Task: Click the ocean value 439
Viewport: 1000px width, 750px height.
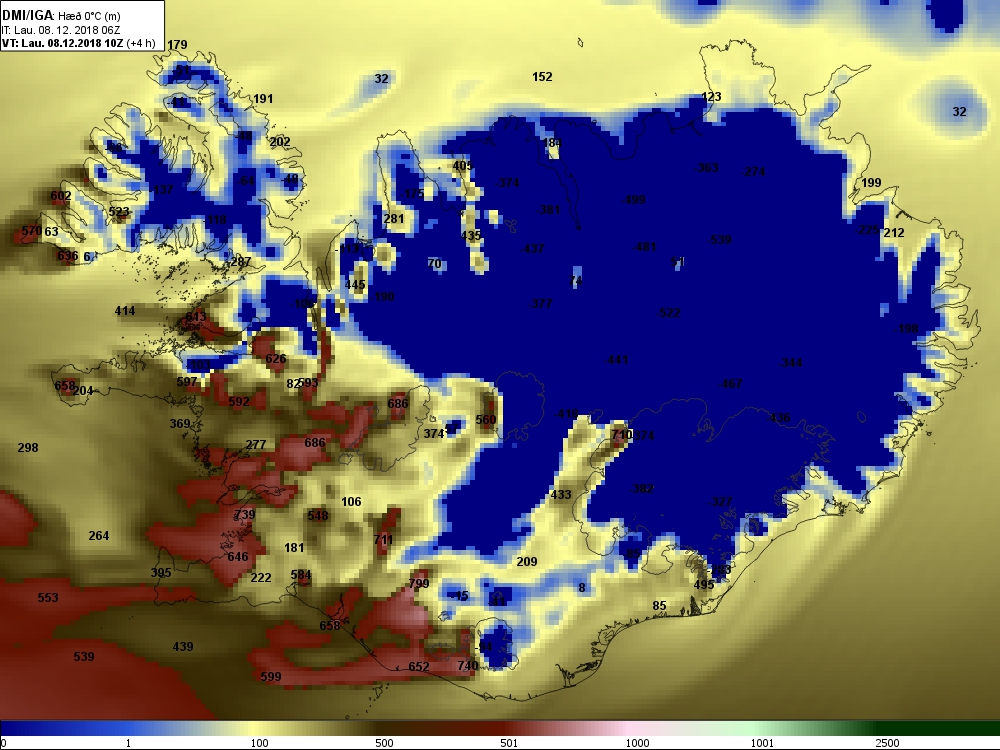Action: tap(182, 647)
